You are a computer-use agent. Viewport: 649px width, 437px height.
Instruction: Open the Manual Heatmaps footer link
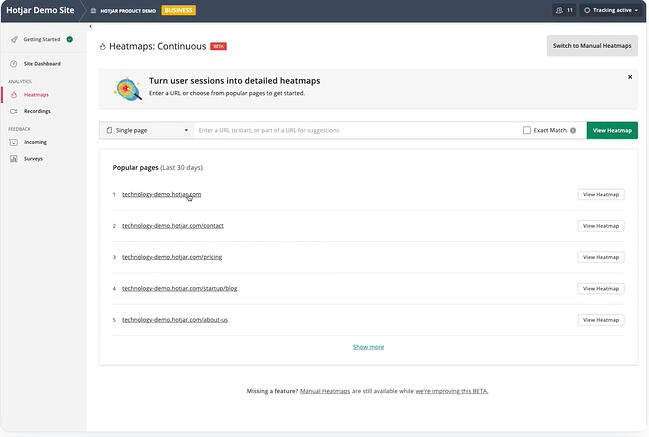pos(325,391)
